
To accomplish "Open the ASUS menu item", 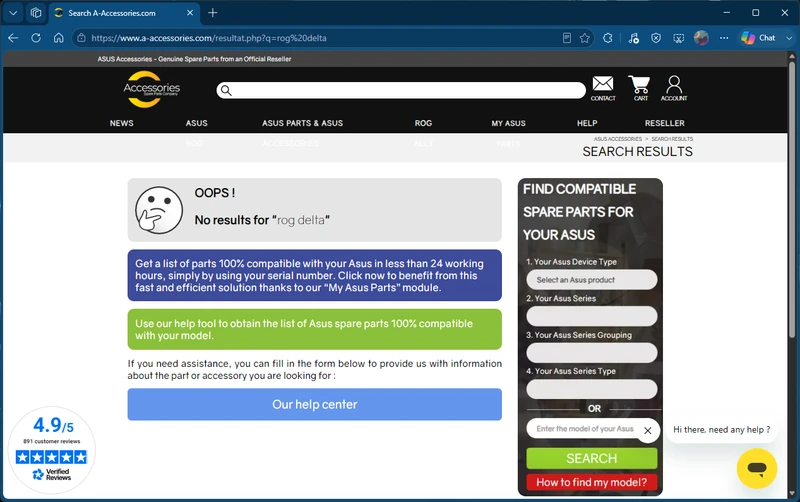I will (x=196, y=123).
